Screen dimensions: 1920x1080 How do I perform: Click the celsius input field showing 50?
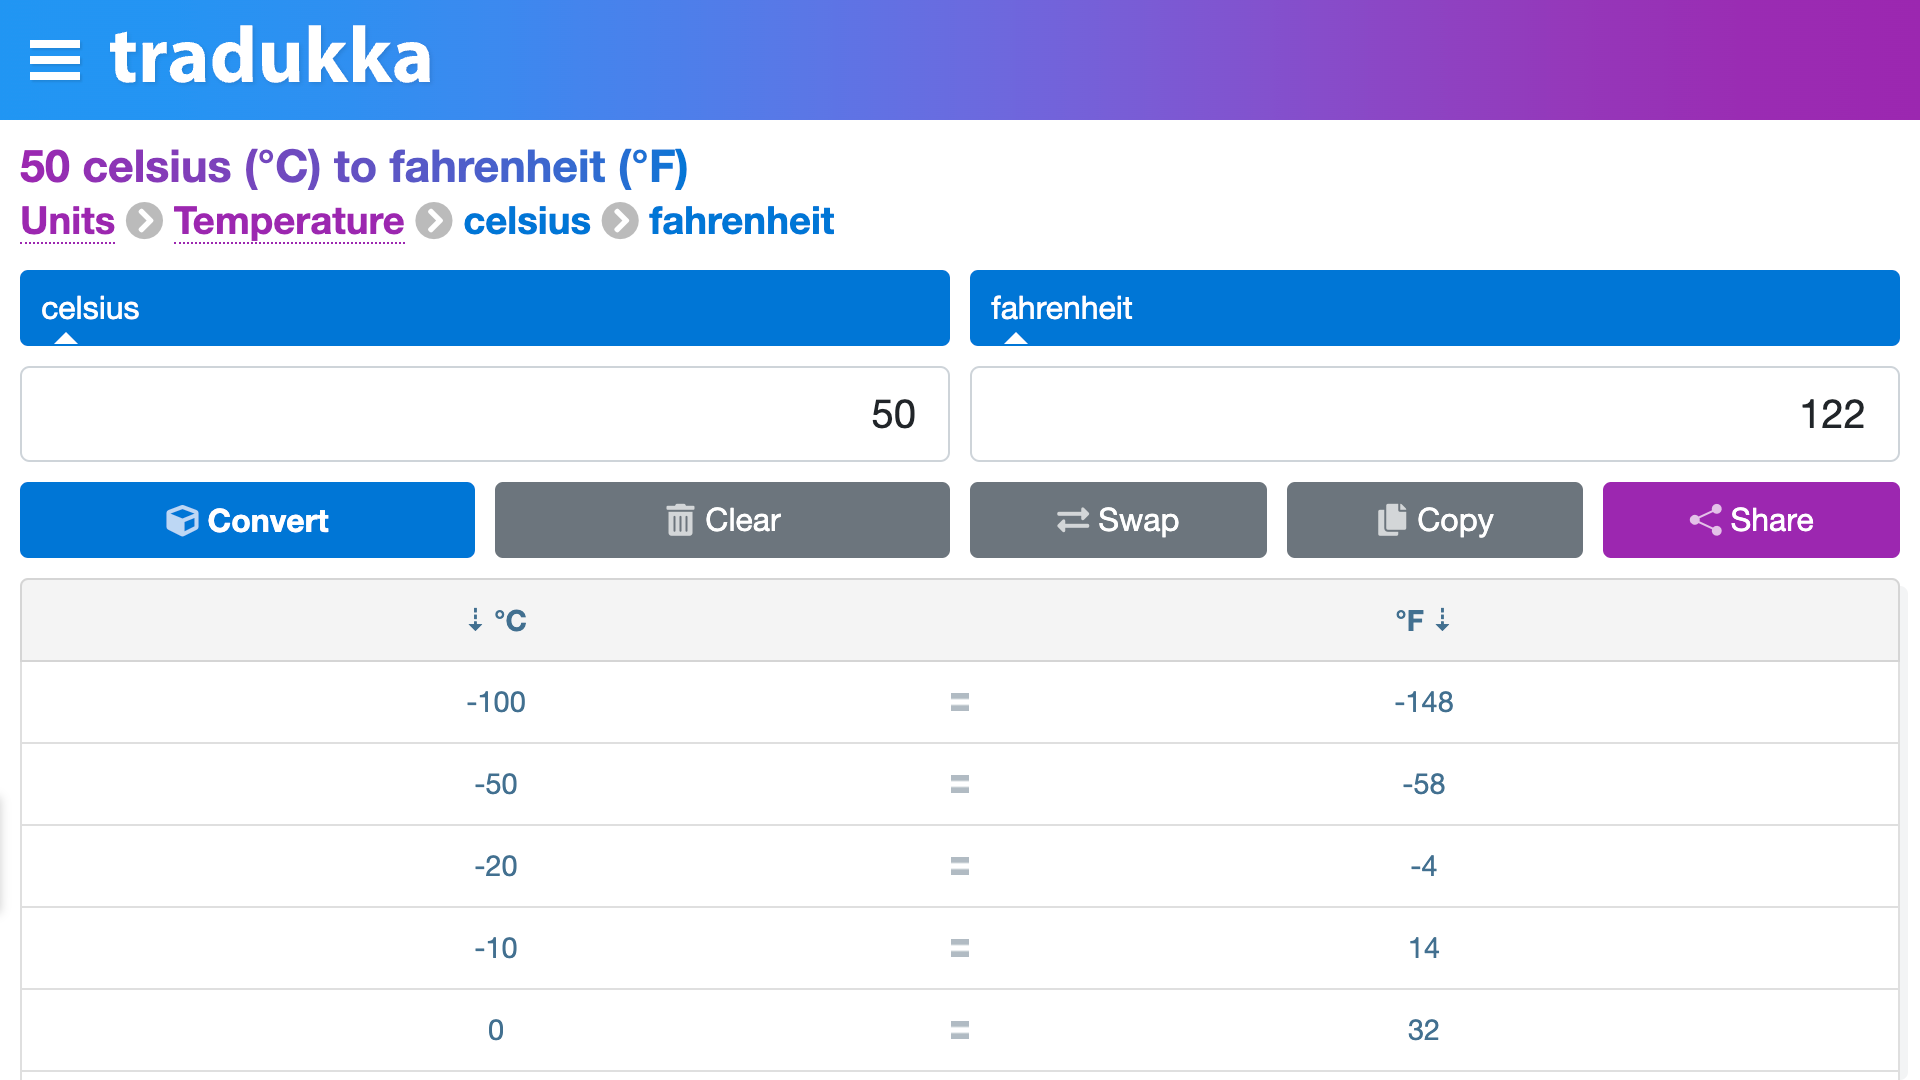(485, 414)
